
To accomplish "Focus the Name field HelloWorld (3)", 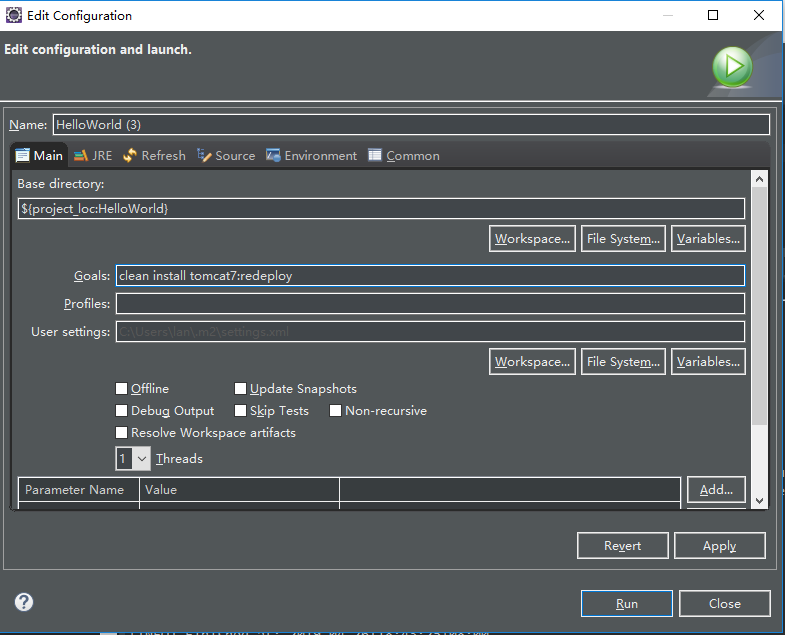I will [411, 125].
